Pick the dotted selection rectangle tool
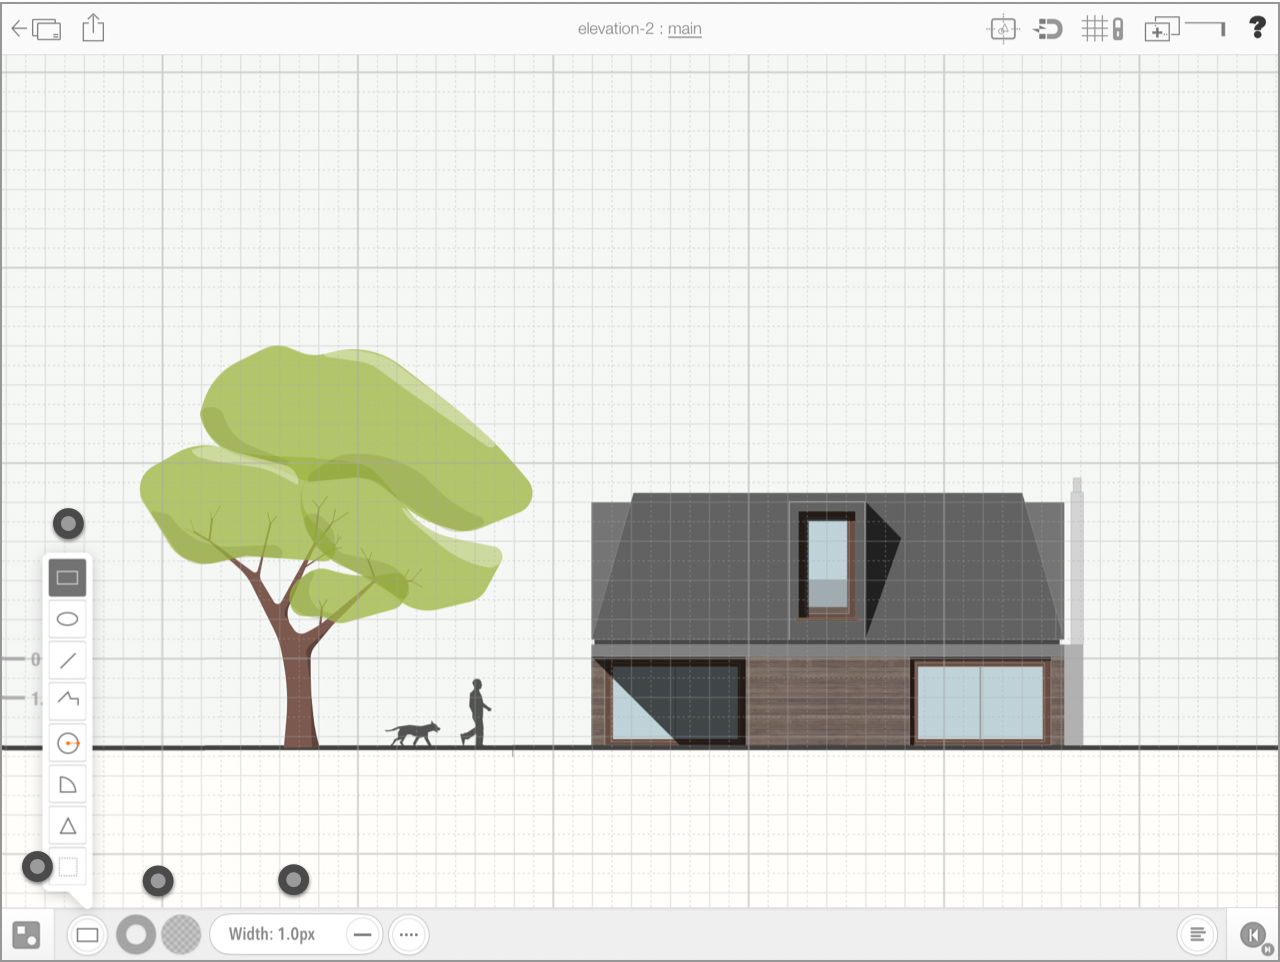 [68, 867]
